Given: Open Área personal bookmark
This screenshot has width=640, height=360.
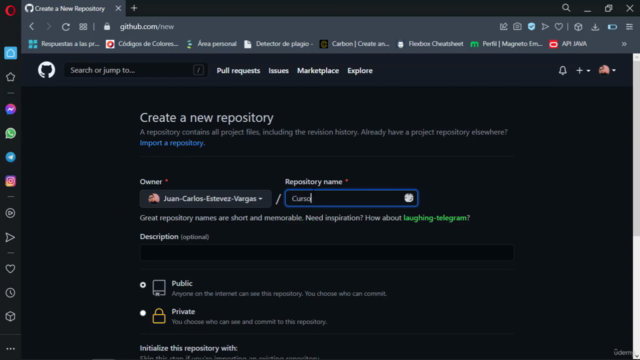Looking at the screenshot, I should [211, 44].
